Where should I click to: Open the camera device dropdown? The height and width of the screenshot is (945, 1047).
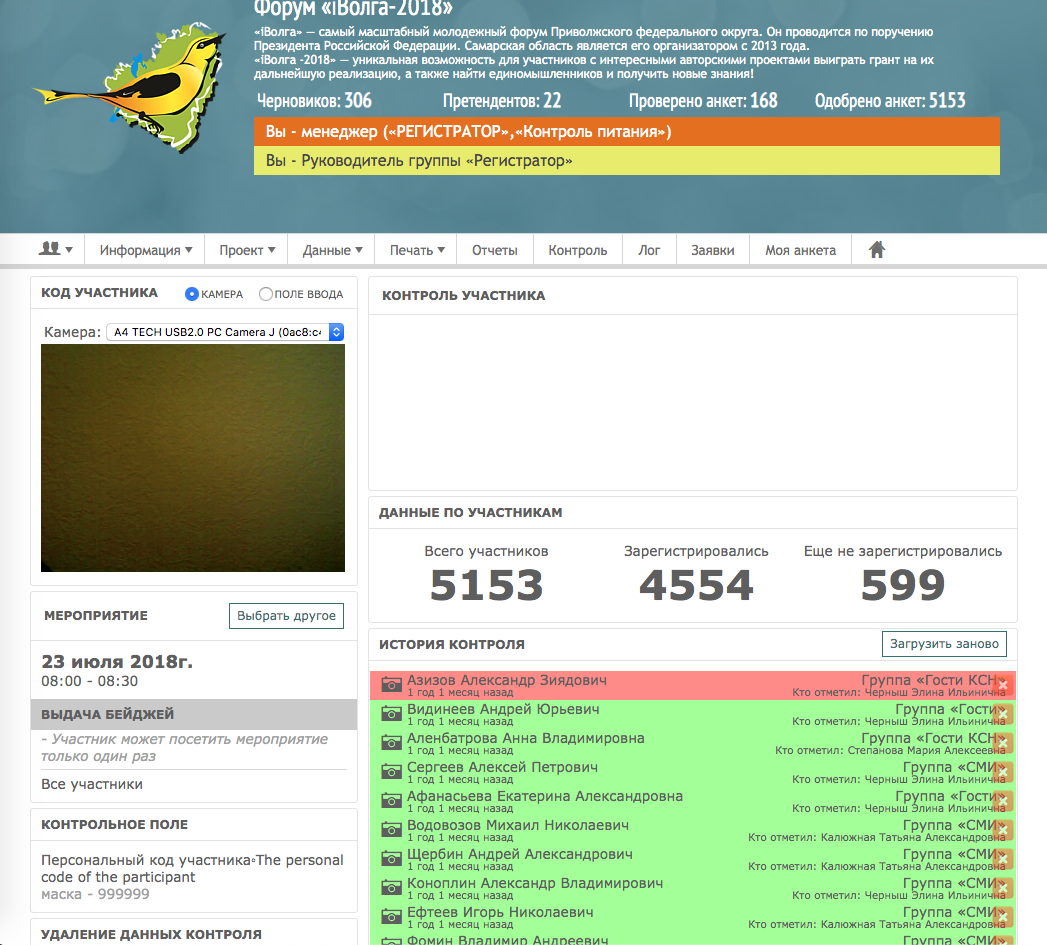(225, 332)
